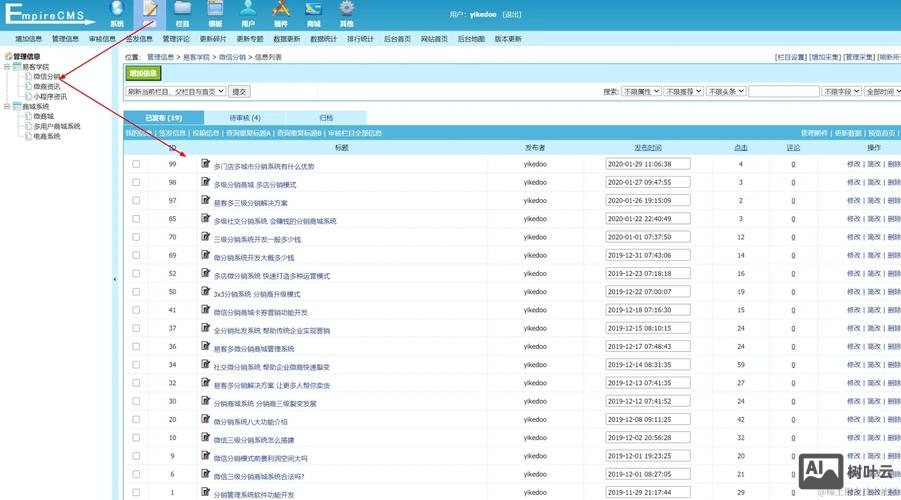
Task: Tick the checkbox for article ID 70
Action: point(136,237)
